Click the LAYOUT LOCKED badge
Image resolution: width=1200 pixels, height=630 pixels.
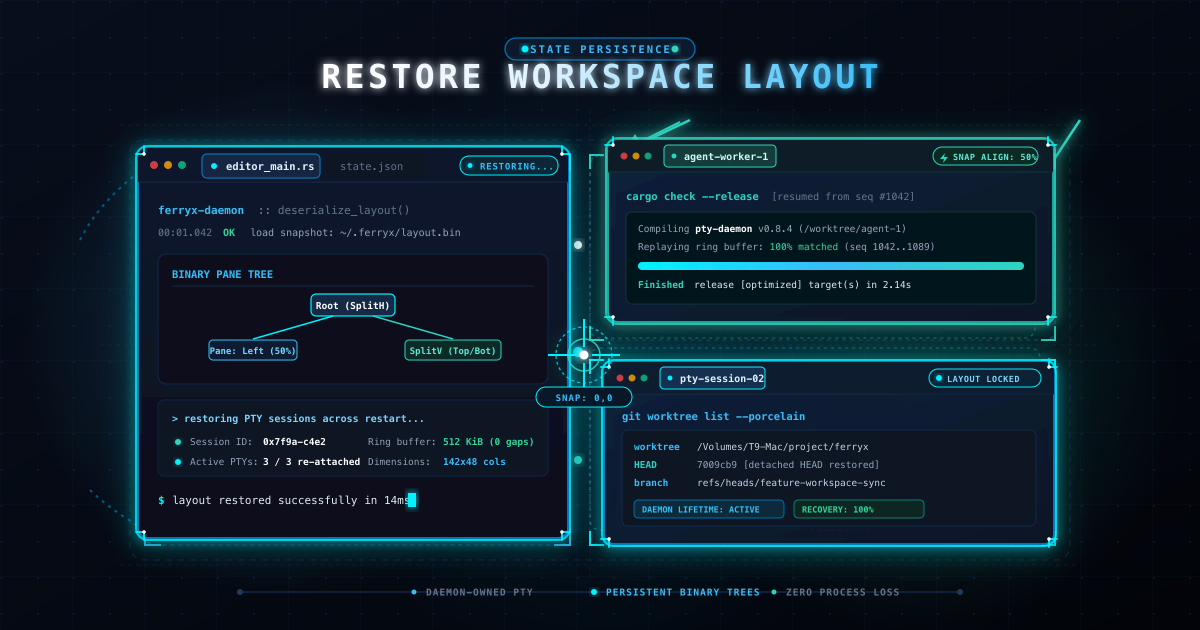click(x=984, y=378)
